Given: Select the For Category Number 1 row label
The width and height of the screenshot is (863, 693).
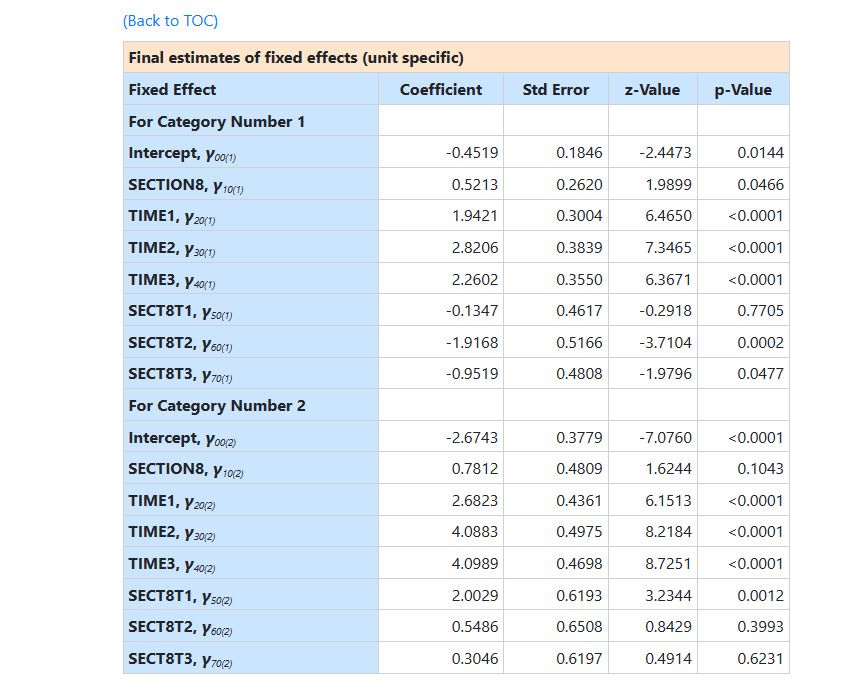Looking at the screenshot, I should pyautogui.click(x=217, y=122).
